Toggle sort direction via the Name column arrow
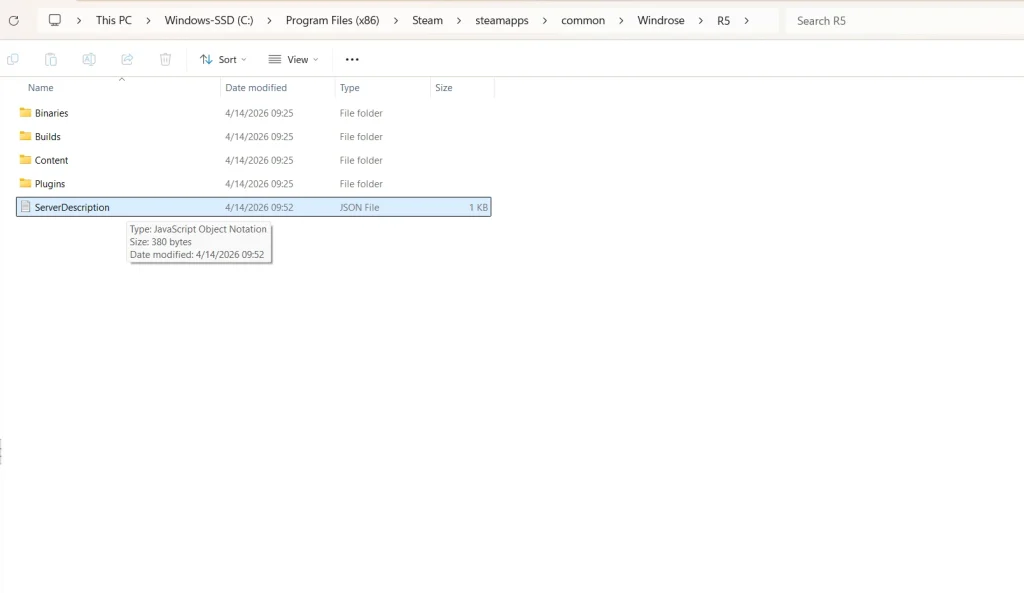The height and width of the screenshot is (593, 1024). click(x=122, y=79)
